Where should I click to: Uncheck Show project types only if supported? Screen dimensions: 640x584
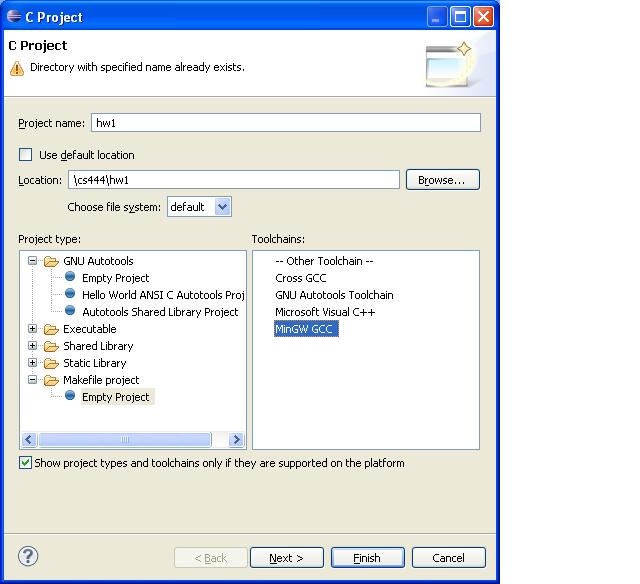tap(26, 463)
